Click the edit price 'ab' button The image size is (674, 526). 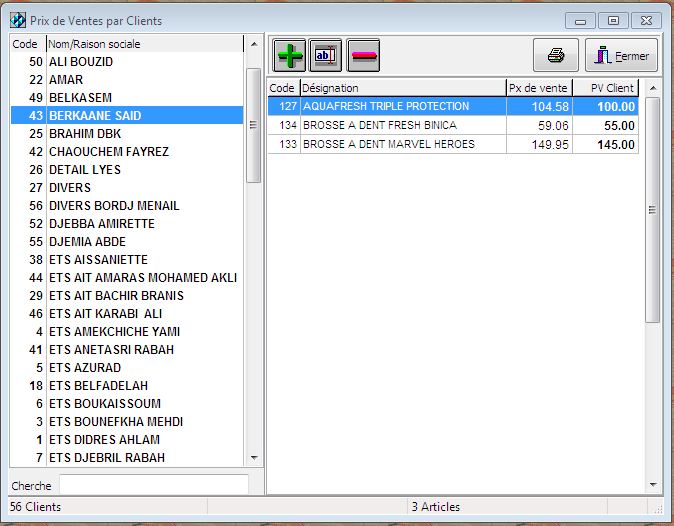click(x=325, y=55)
